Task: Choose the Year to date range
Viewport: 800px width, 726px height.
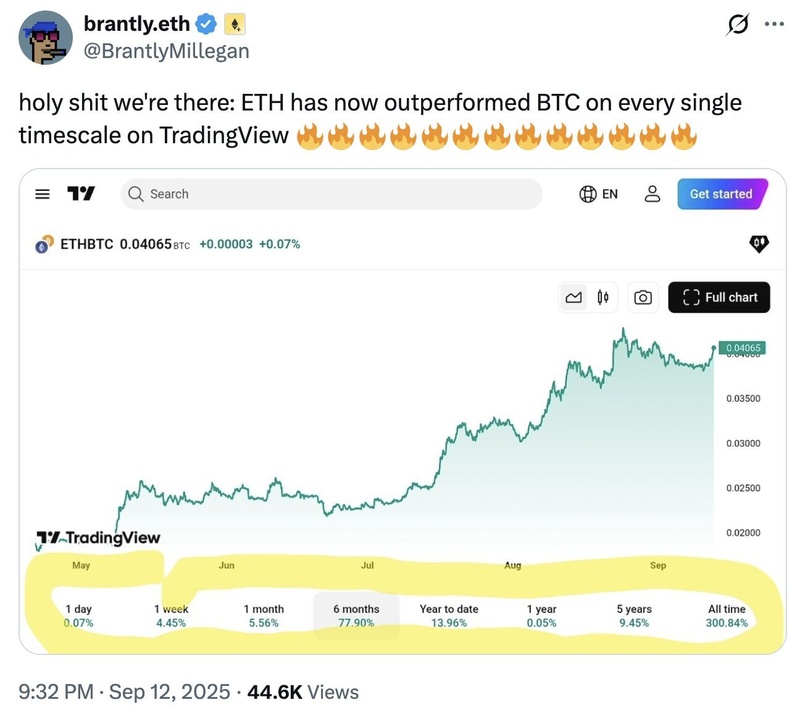Action: 449,616
